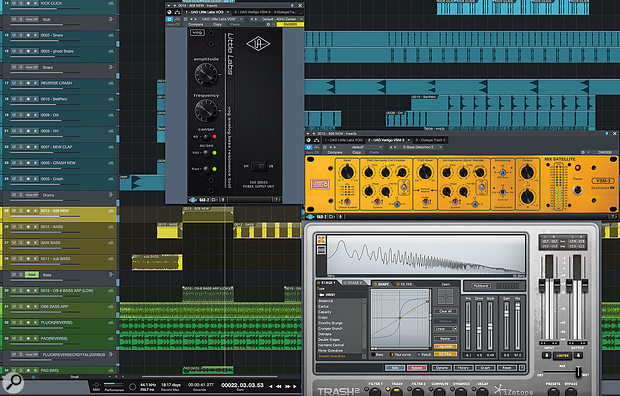Open E-Bass Distortion preset dropdown in Vertigo window
Image resolution: width=620 pixels, height=396 pixels.
pos(420,147)
